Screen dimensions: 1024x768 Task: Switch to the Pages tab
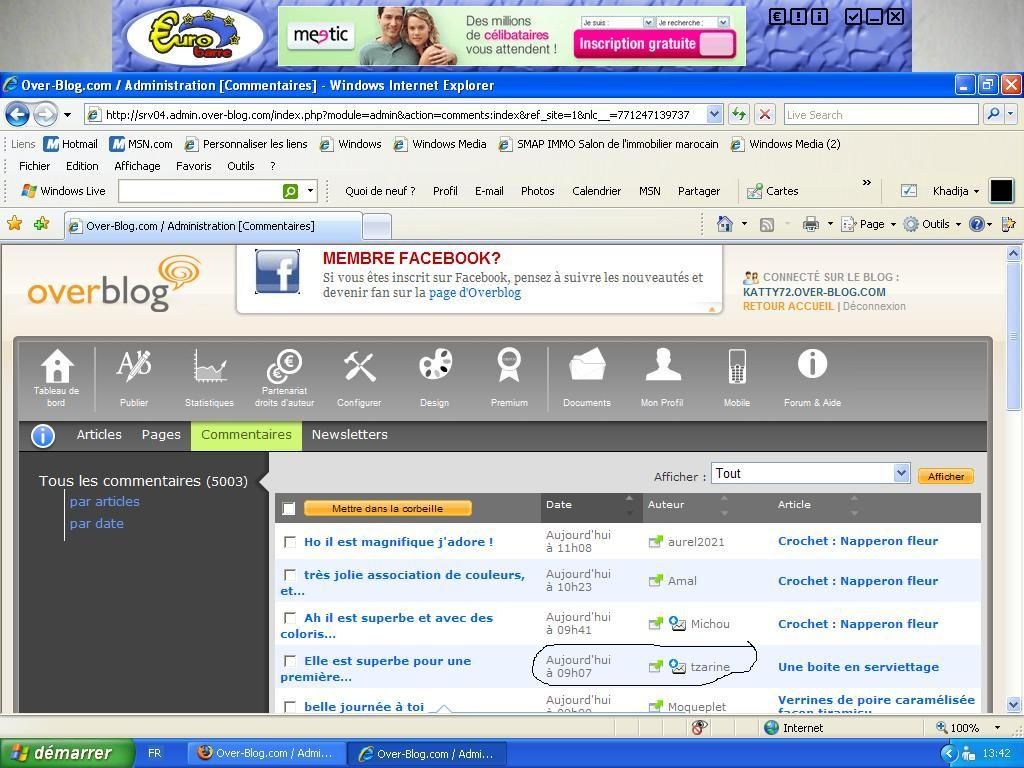point(161,435)
